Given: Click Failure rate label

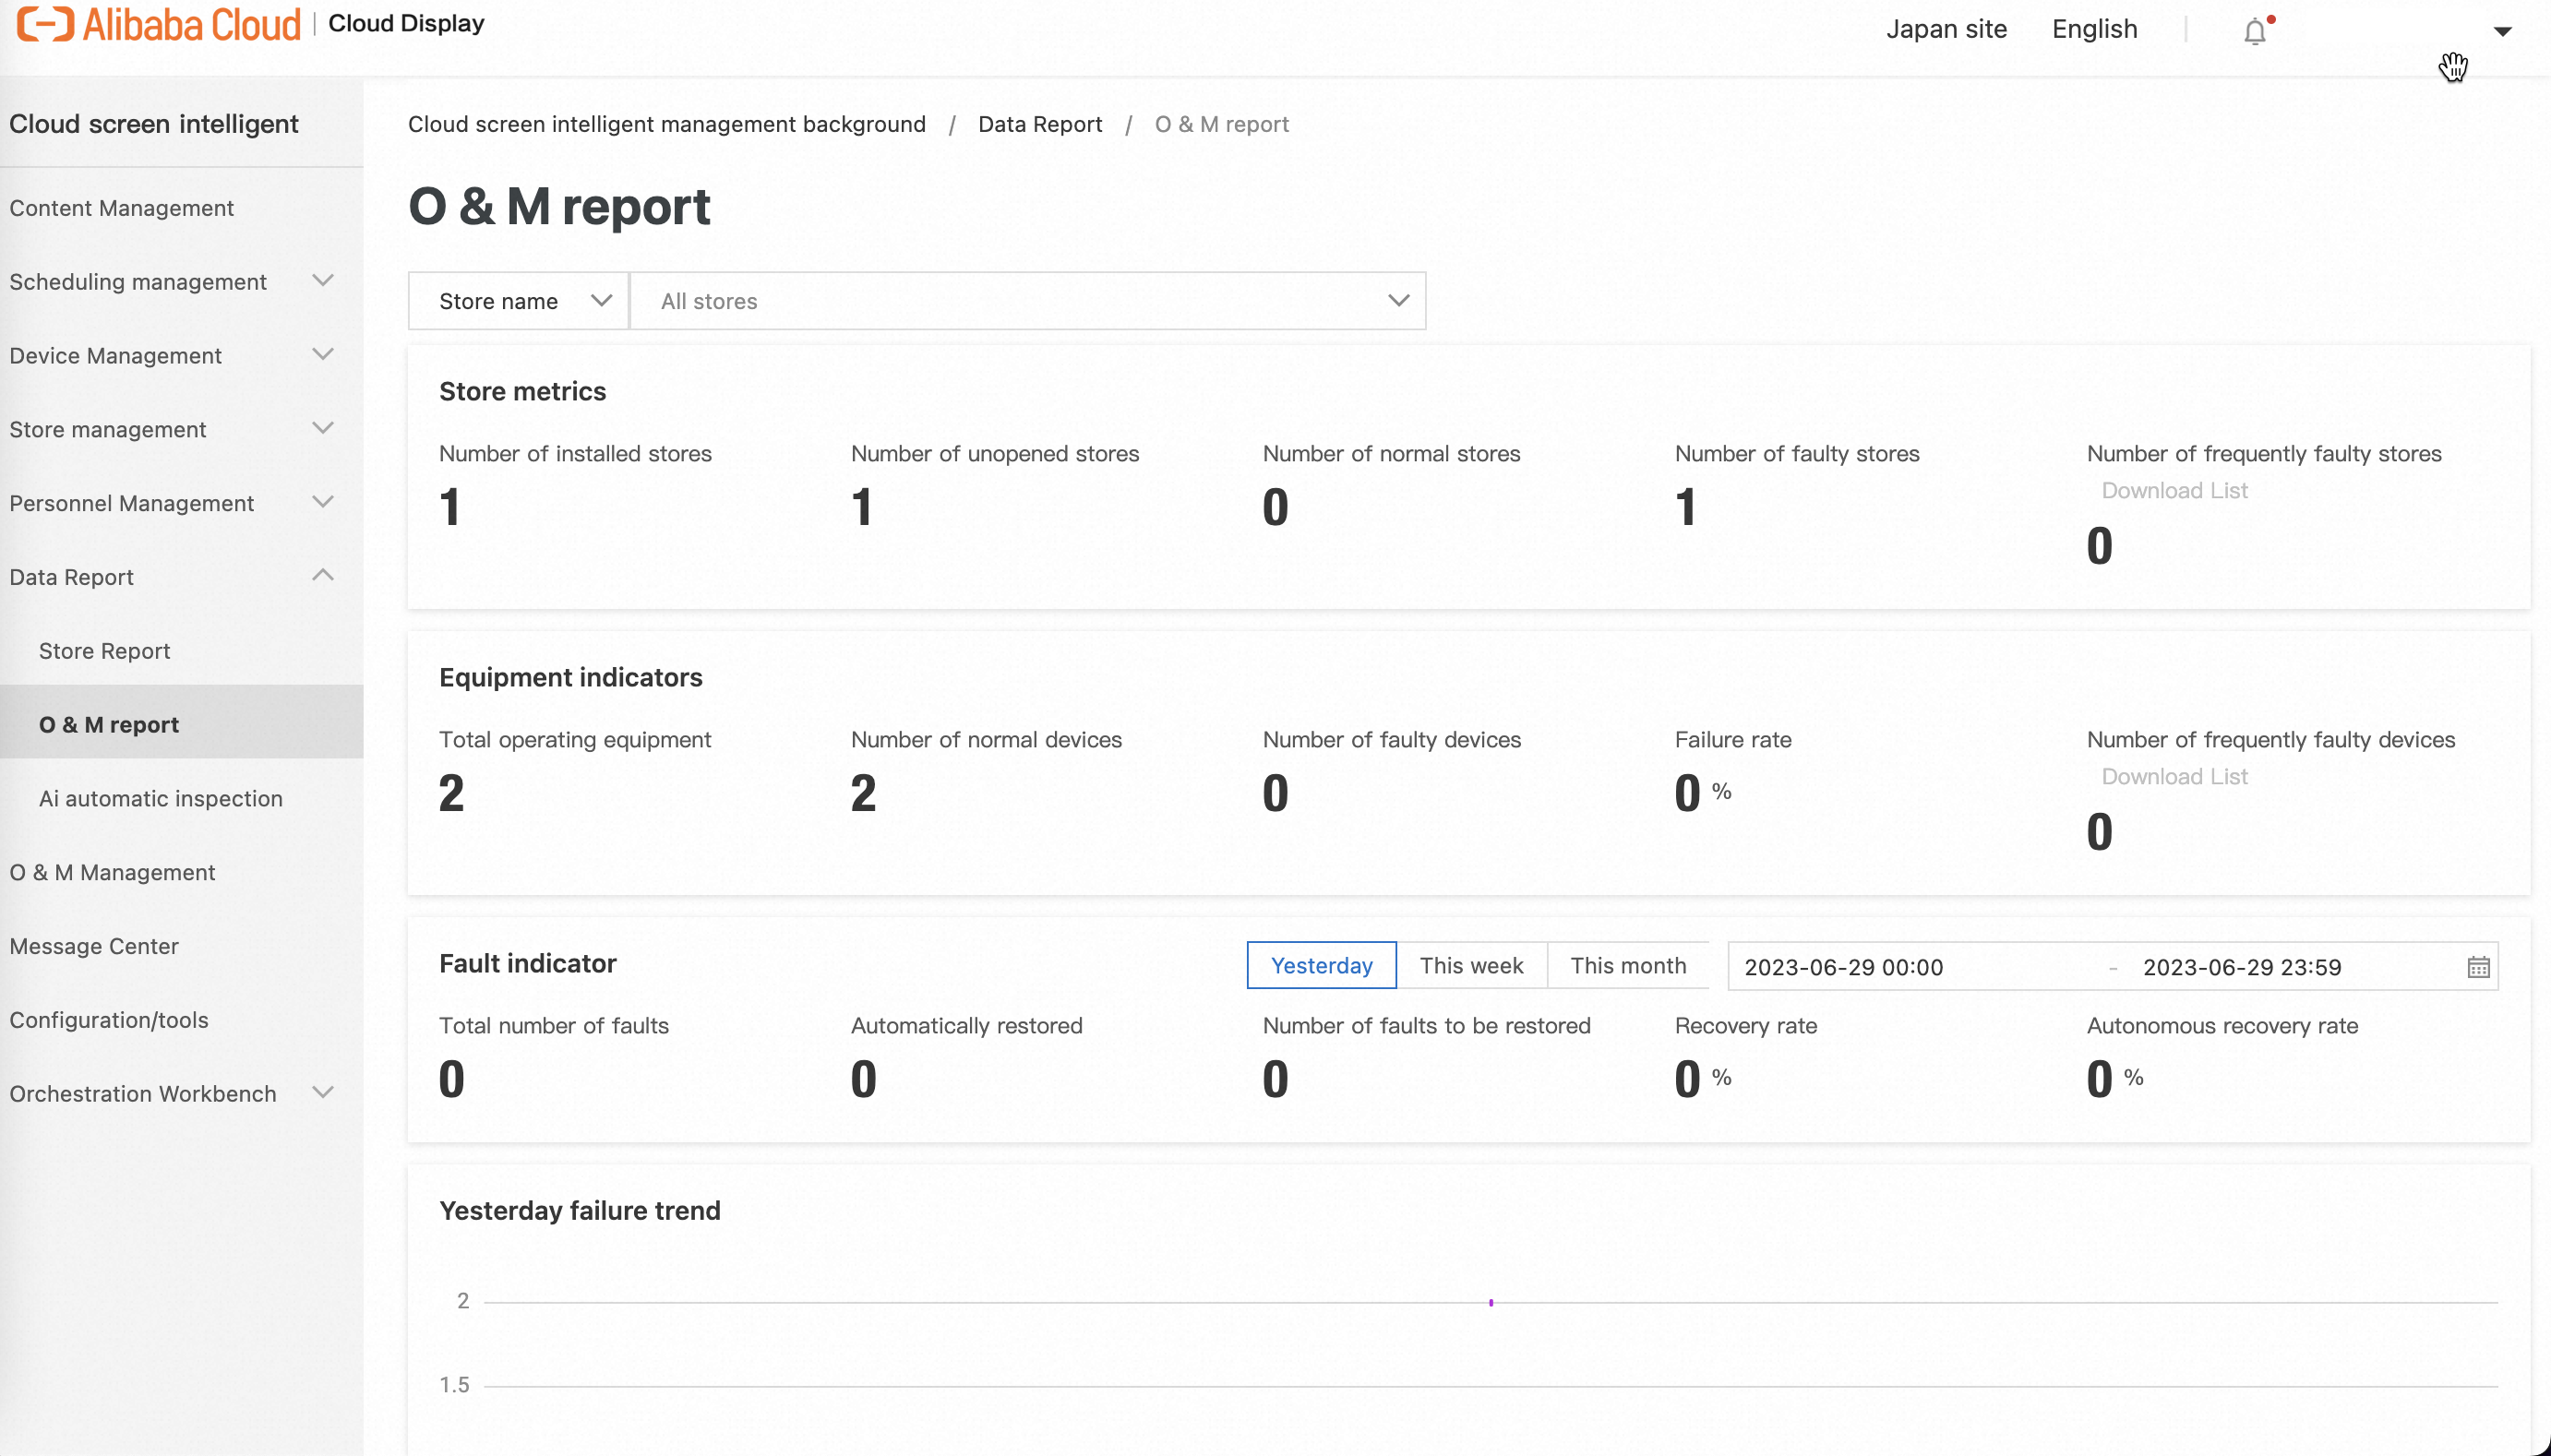Looking at the screenshot, I should 1733,740.
